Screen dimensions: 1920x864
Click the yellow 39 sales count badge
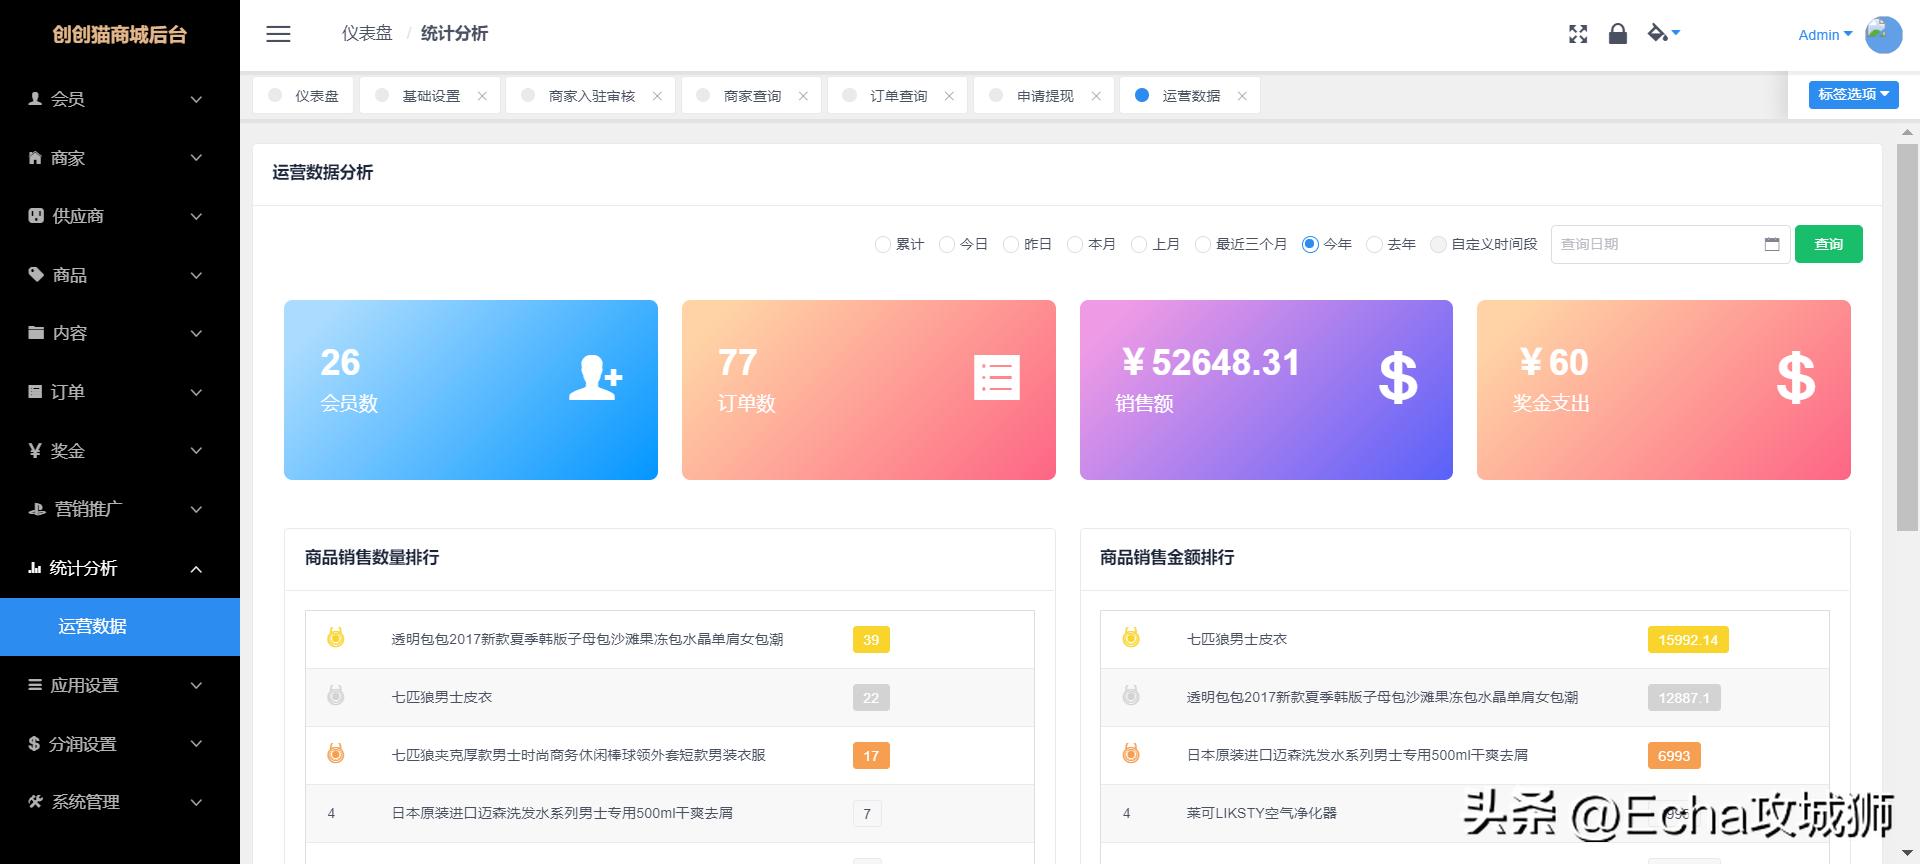pyautogui.click(x=871, y=640)
